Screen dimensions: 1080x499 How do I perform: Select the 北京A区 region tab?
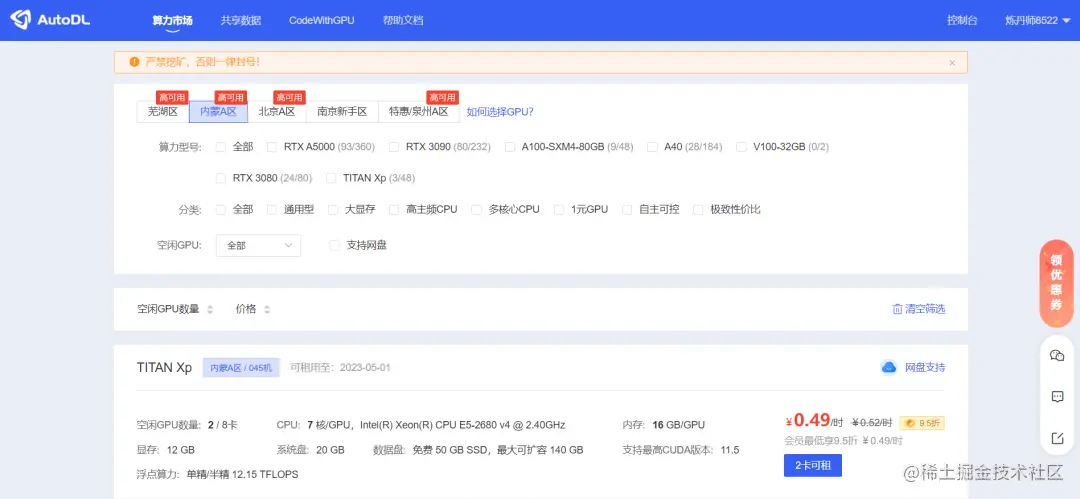point(277,111)
